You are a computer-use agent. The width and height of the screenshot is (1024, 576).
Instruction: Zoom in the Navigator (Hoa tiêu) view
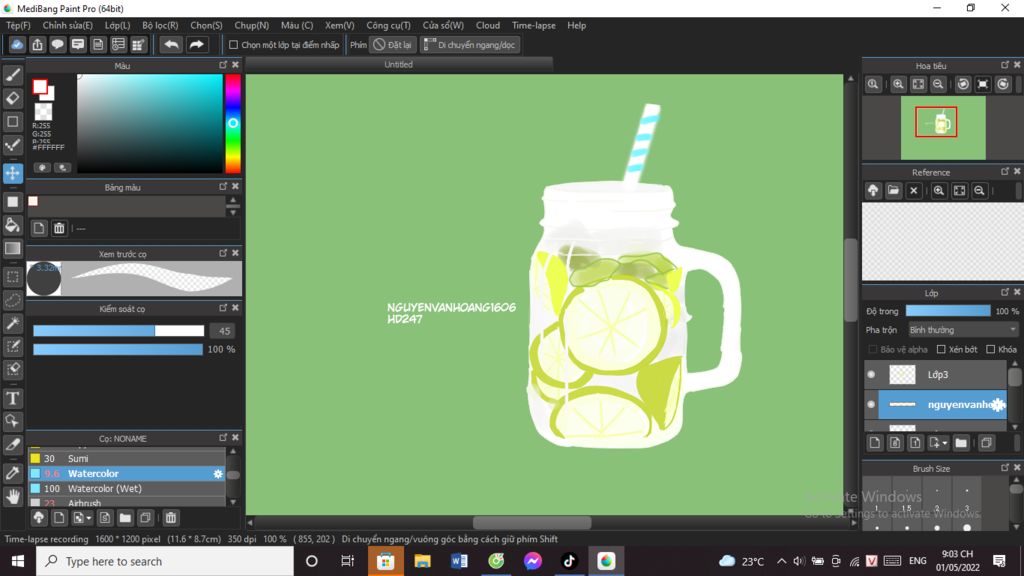[x=898, y=84]
